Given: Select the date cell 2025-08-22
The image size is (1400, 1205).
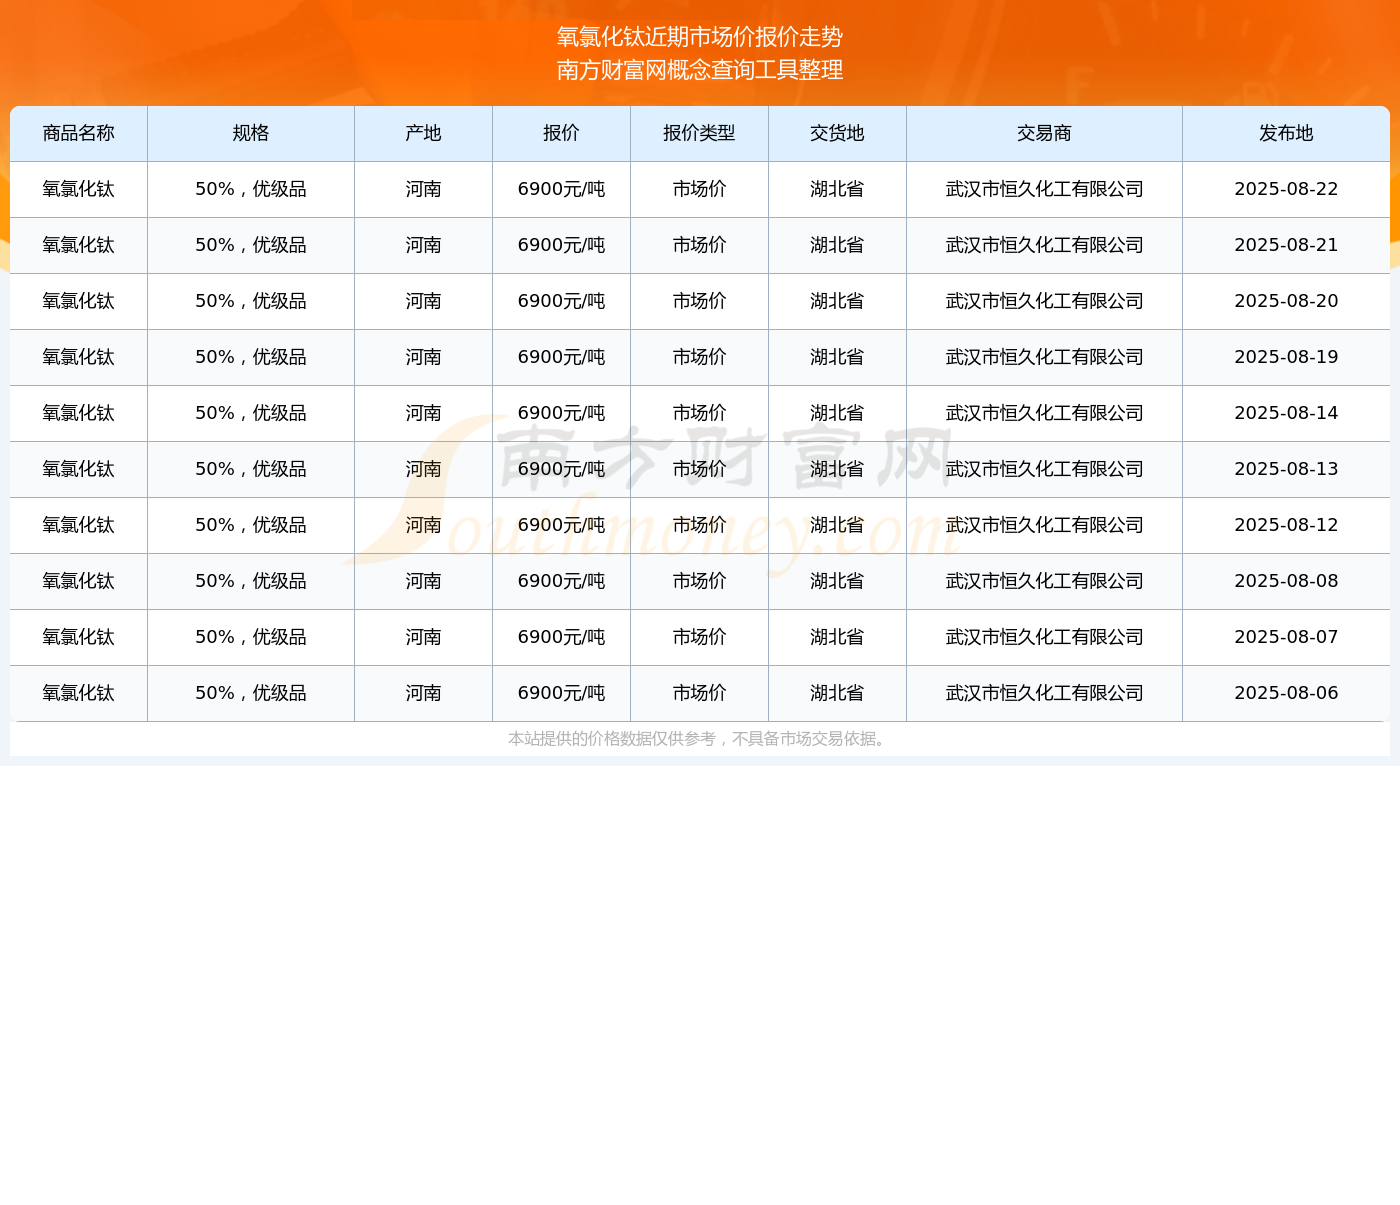Looking at the screenshot, I should coord(1286,189).
